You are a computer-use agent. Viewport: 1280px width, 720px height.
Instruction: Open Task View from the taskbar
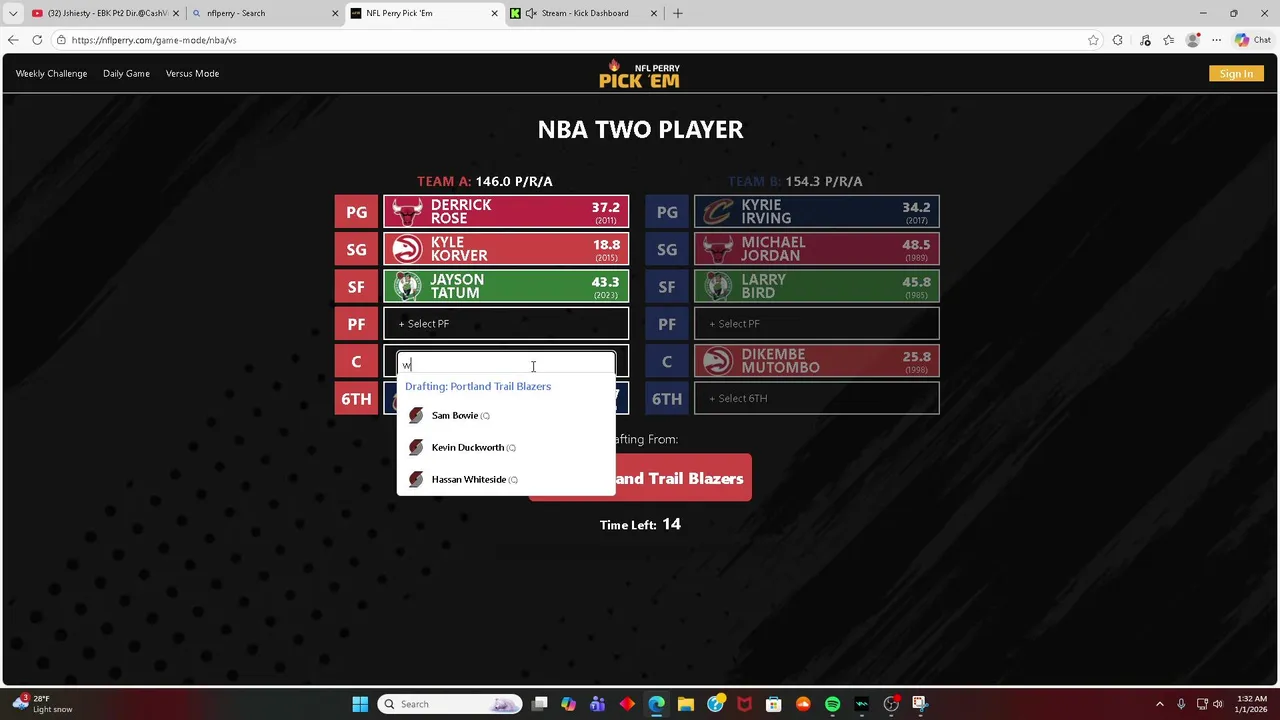click(x=540, y=704)
